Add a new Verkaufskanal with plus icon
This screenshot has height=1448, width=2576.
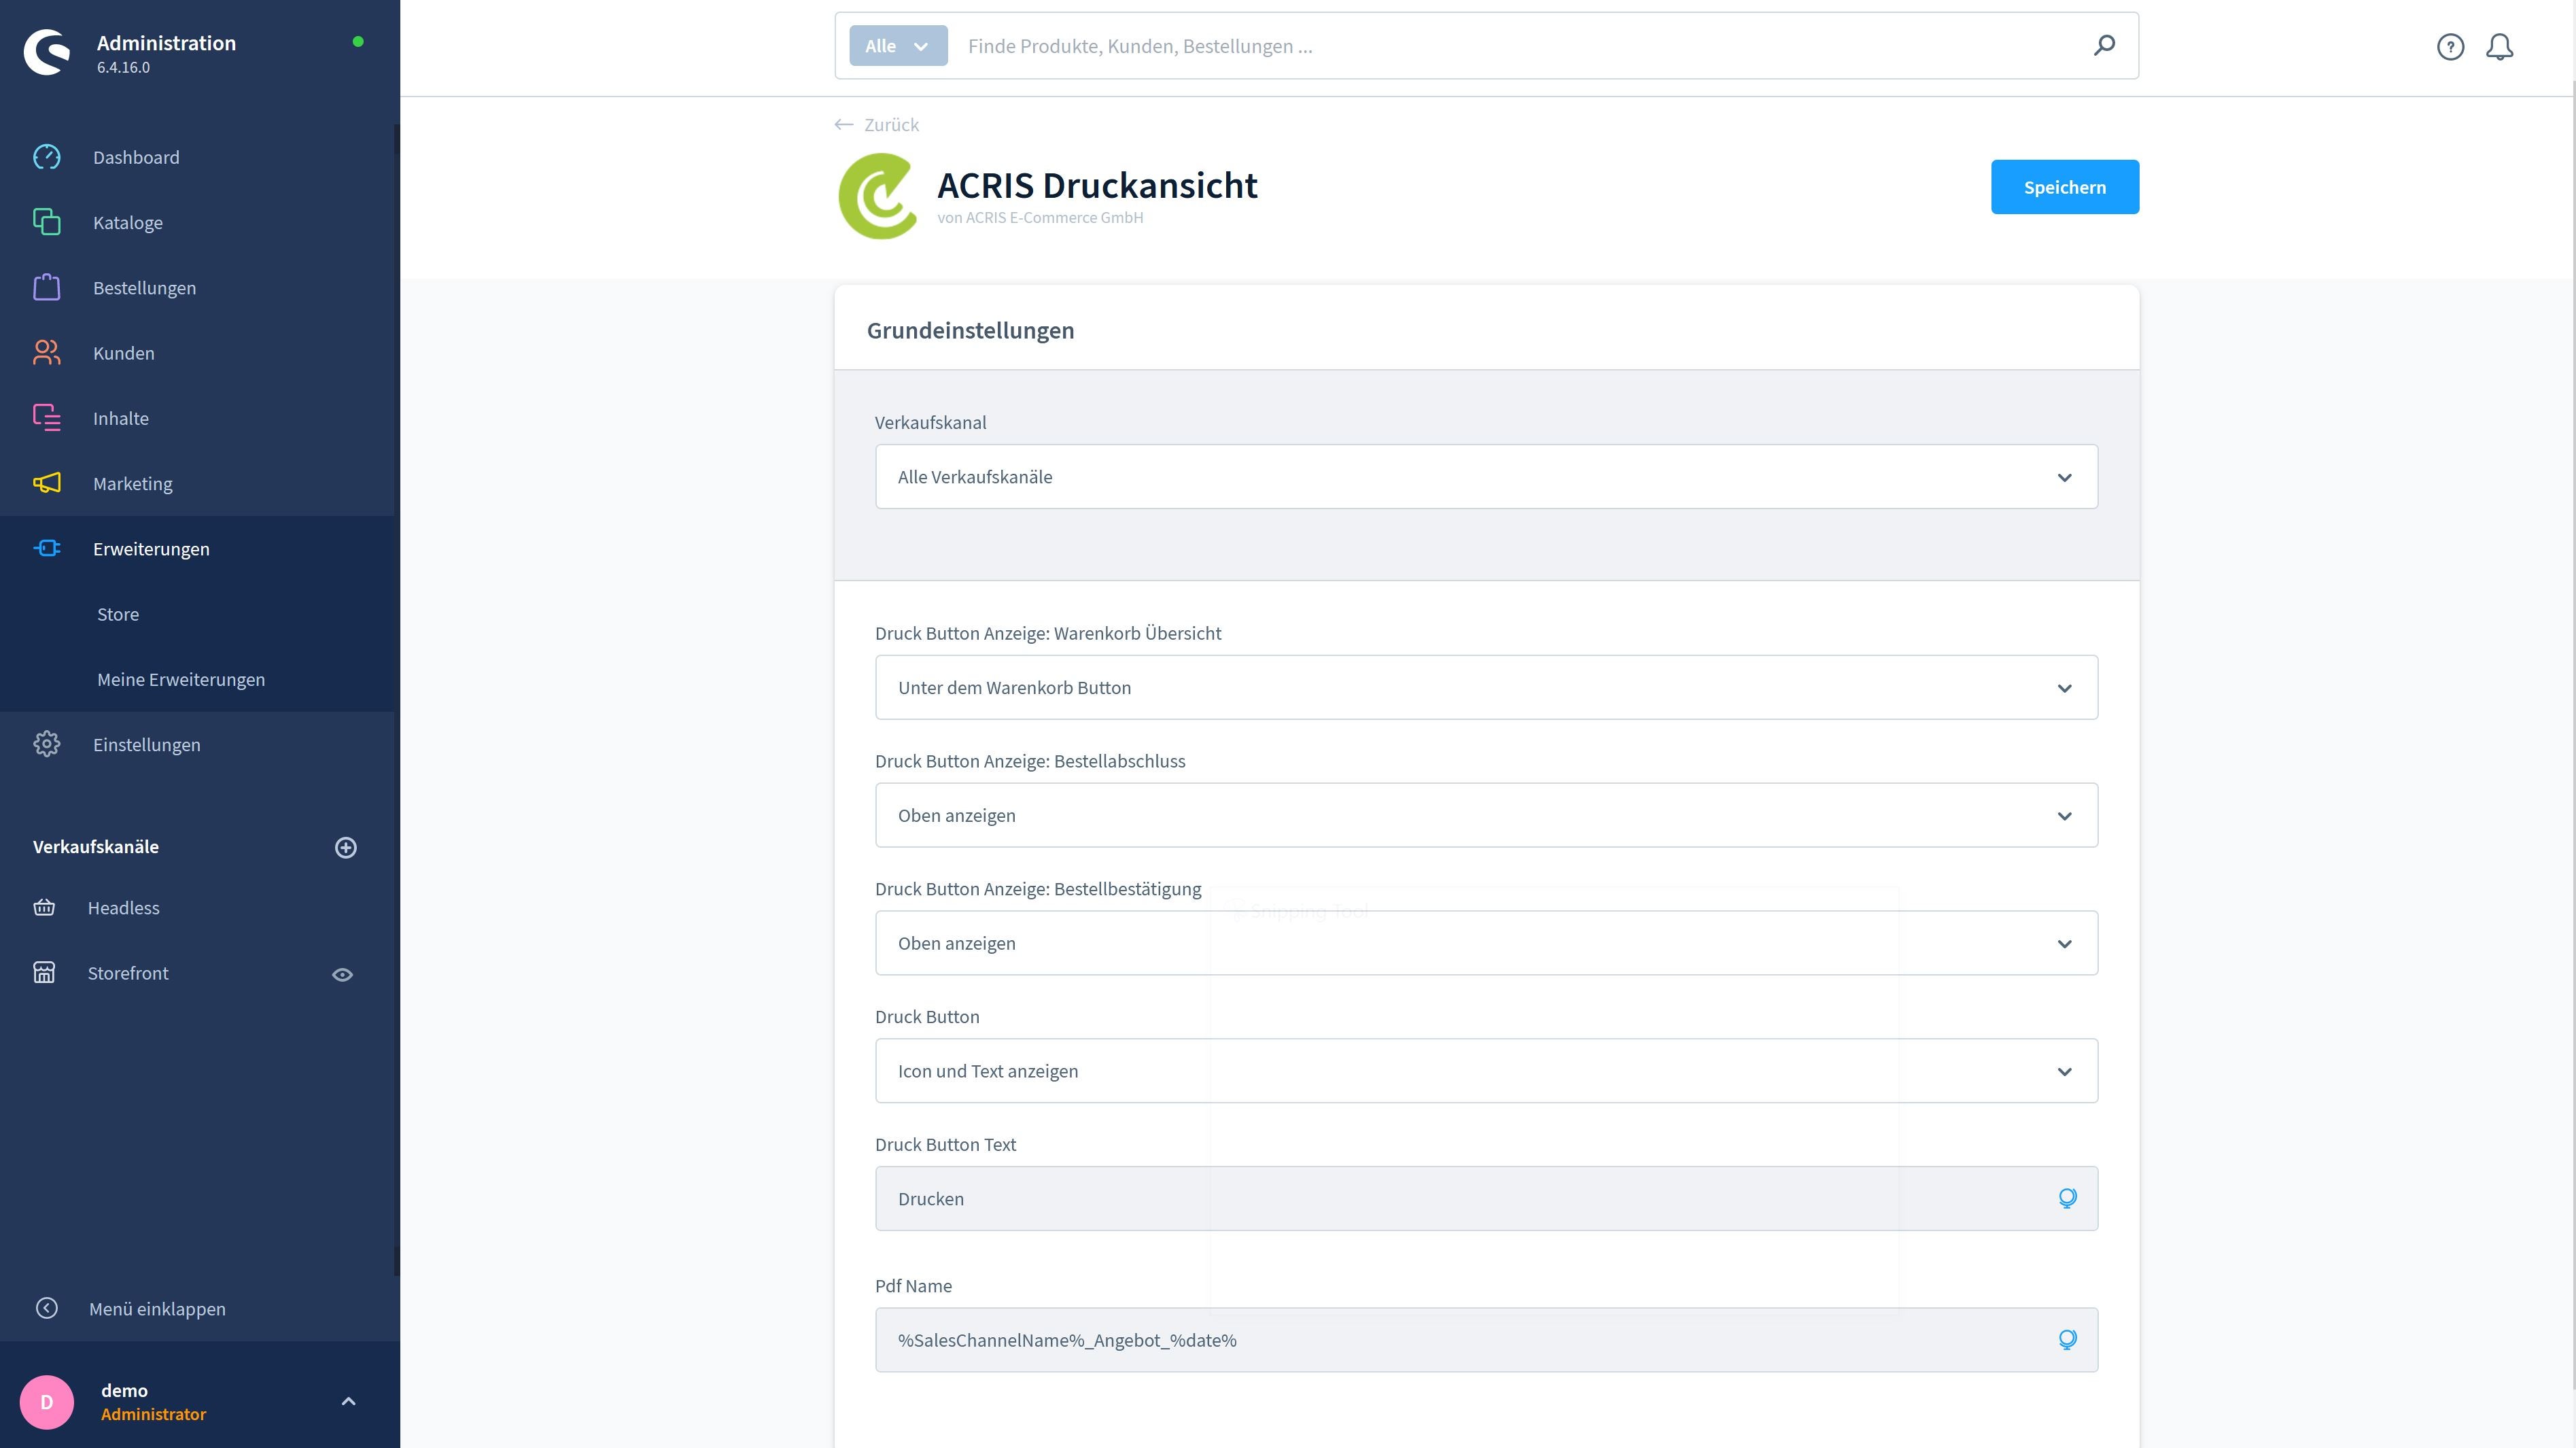point(346,847)
